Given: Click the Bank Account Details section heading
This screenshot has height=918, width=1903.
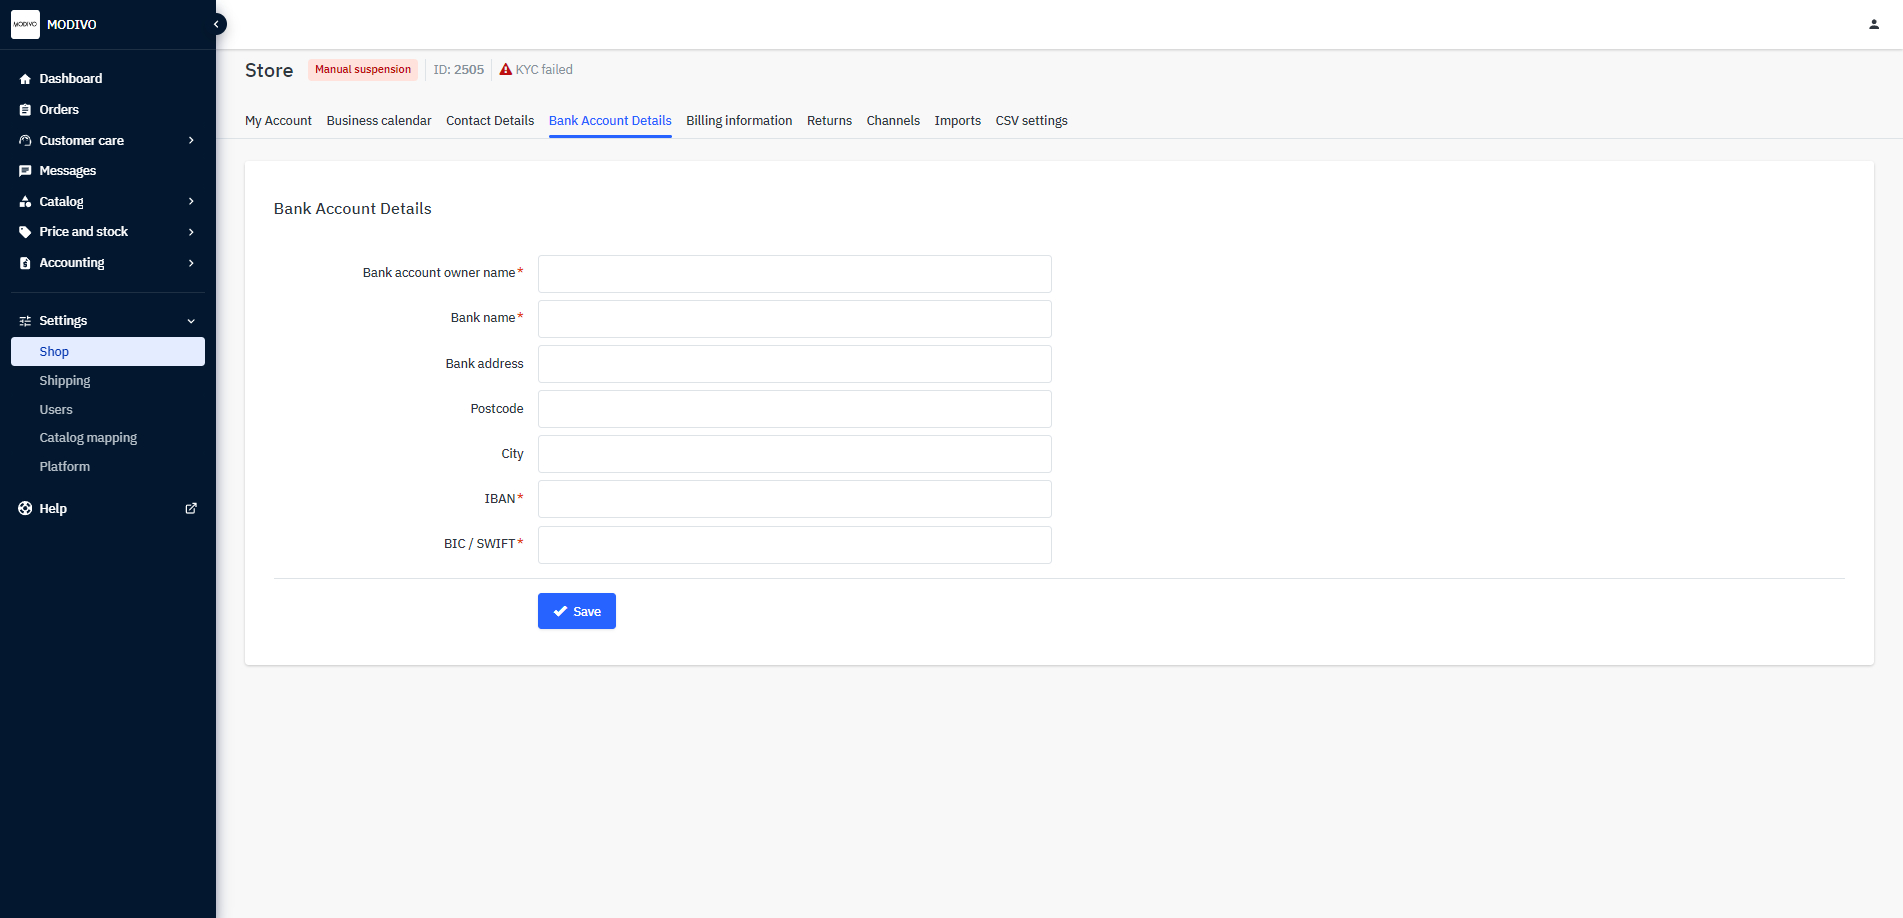Looking at the screenshot, I should 353,209.
